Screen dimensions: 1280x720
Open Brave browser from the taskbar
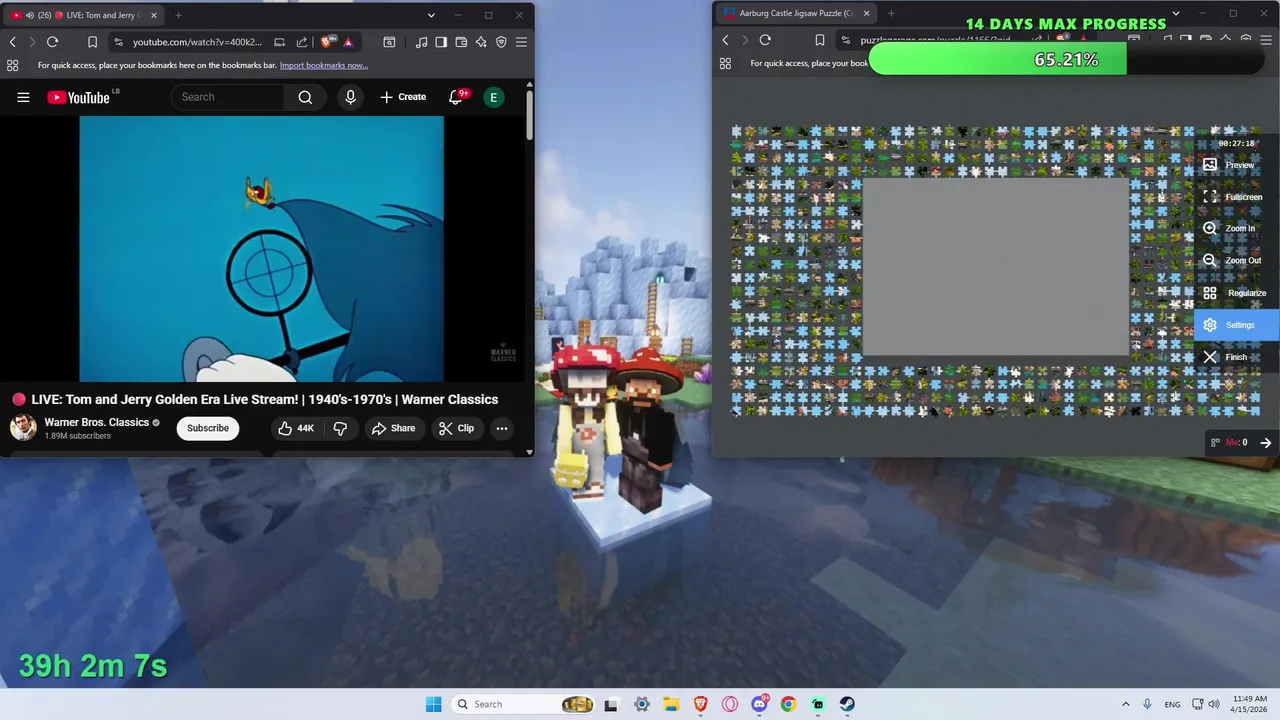pyautogui.click(x=700, y=704)
